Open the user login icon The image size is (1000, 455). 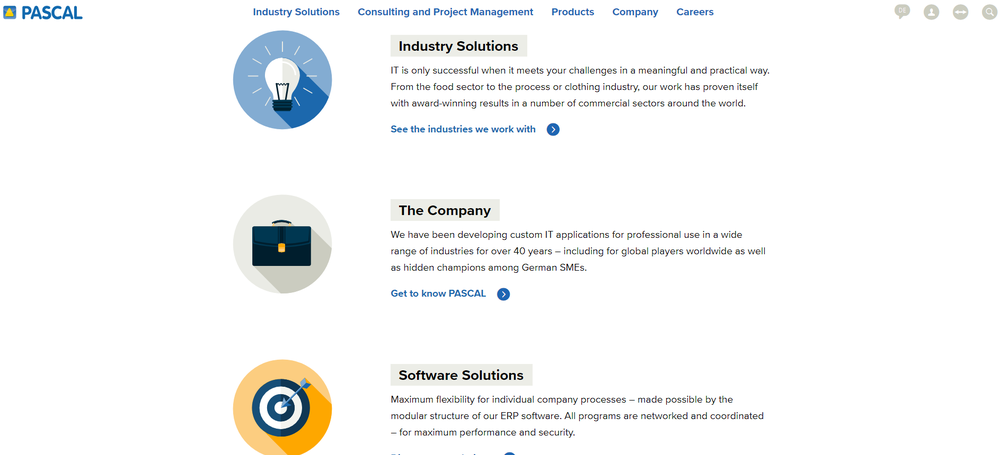[931, 11]
